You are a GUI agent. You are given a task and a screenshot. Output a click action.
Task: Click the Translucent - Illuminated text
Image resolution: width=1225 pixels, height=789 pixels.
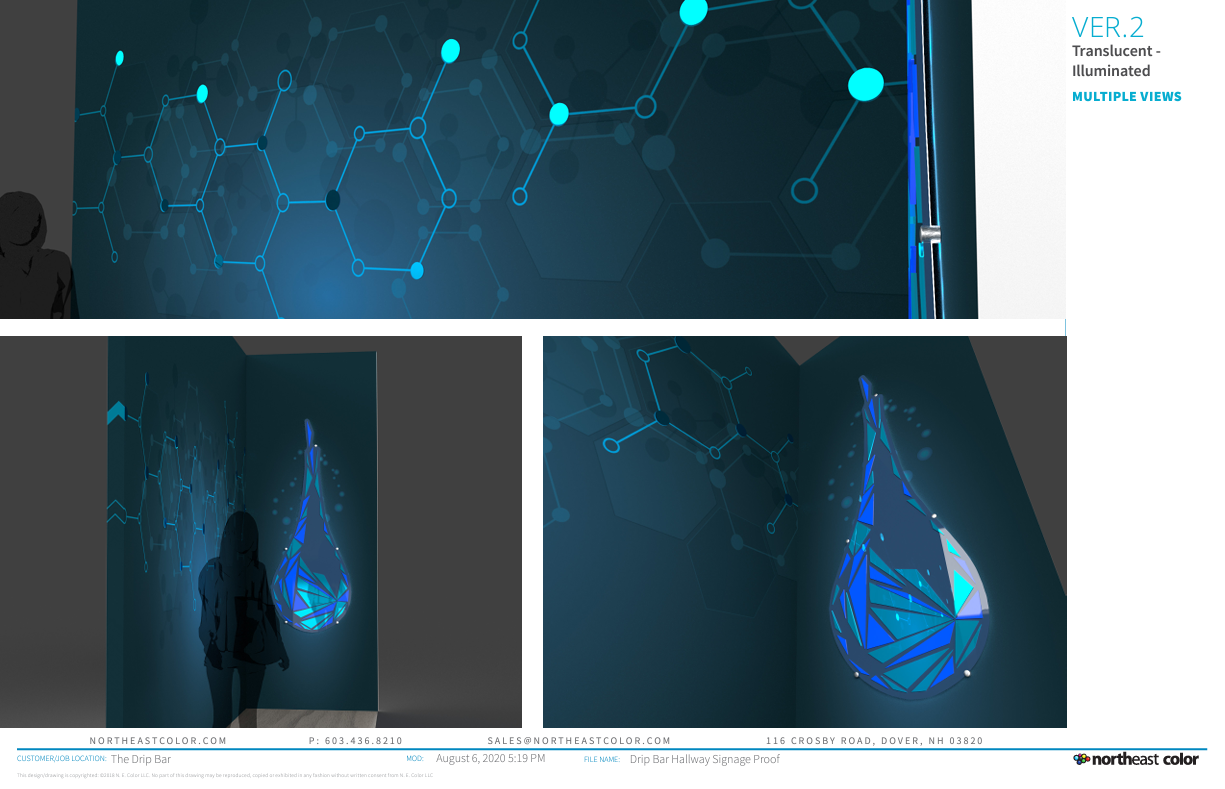tap(1115, 61)
